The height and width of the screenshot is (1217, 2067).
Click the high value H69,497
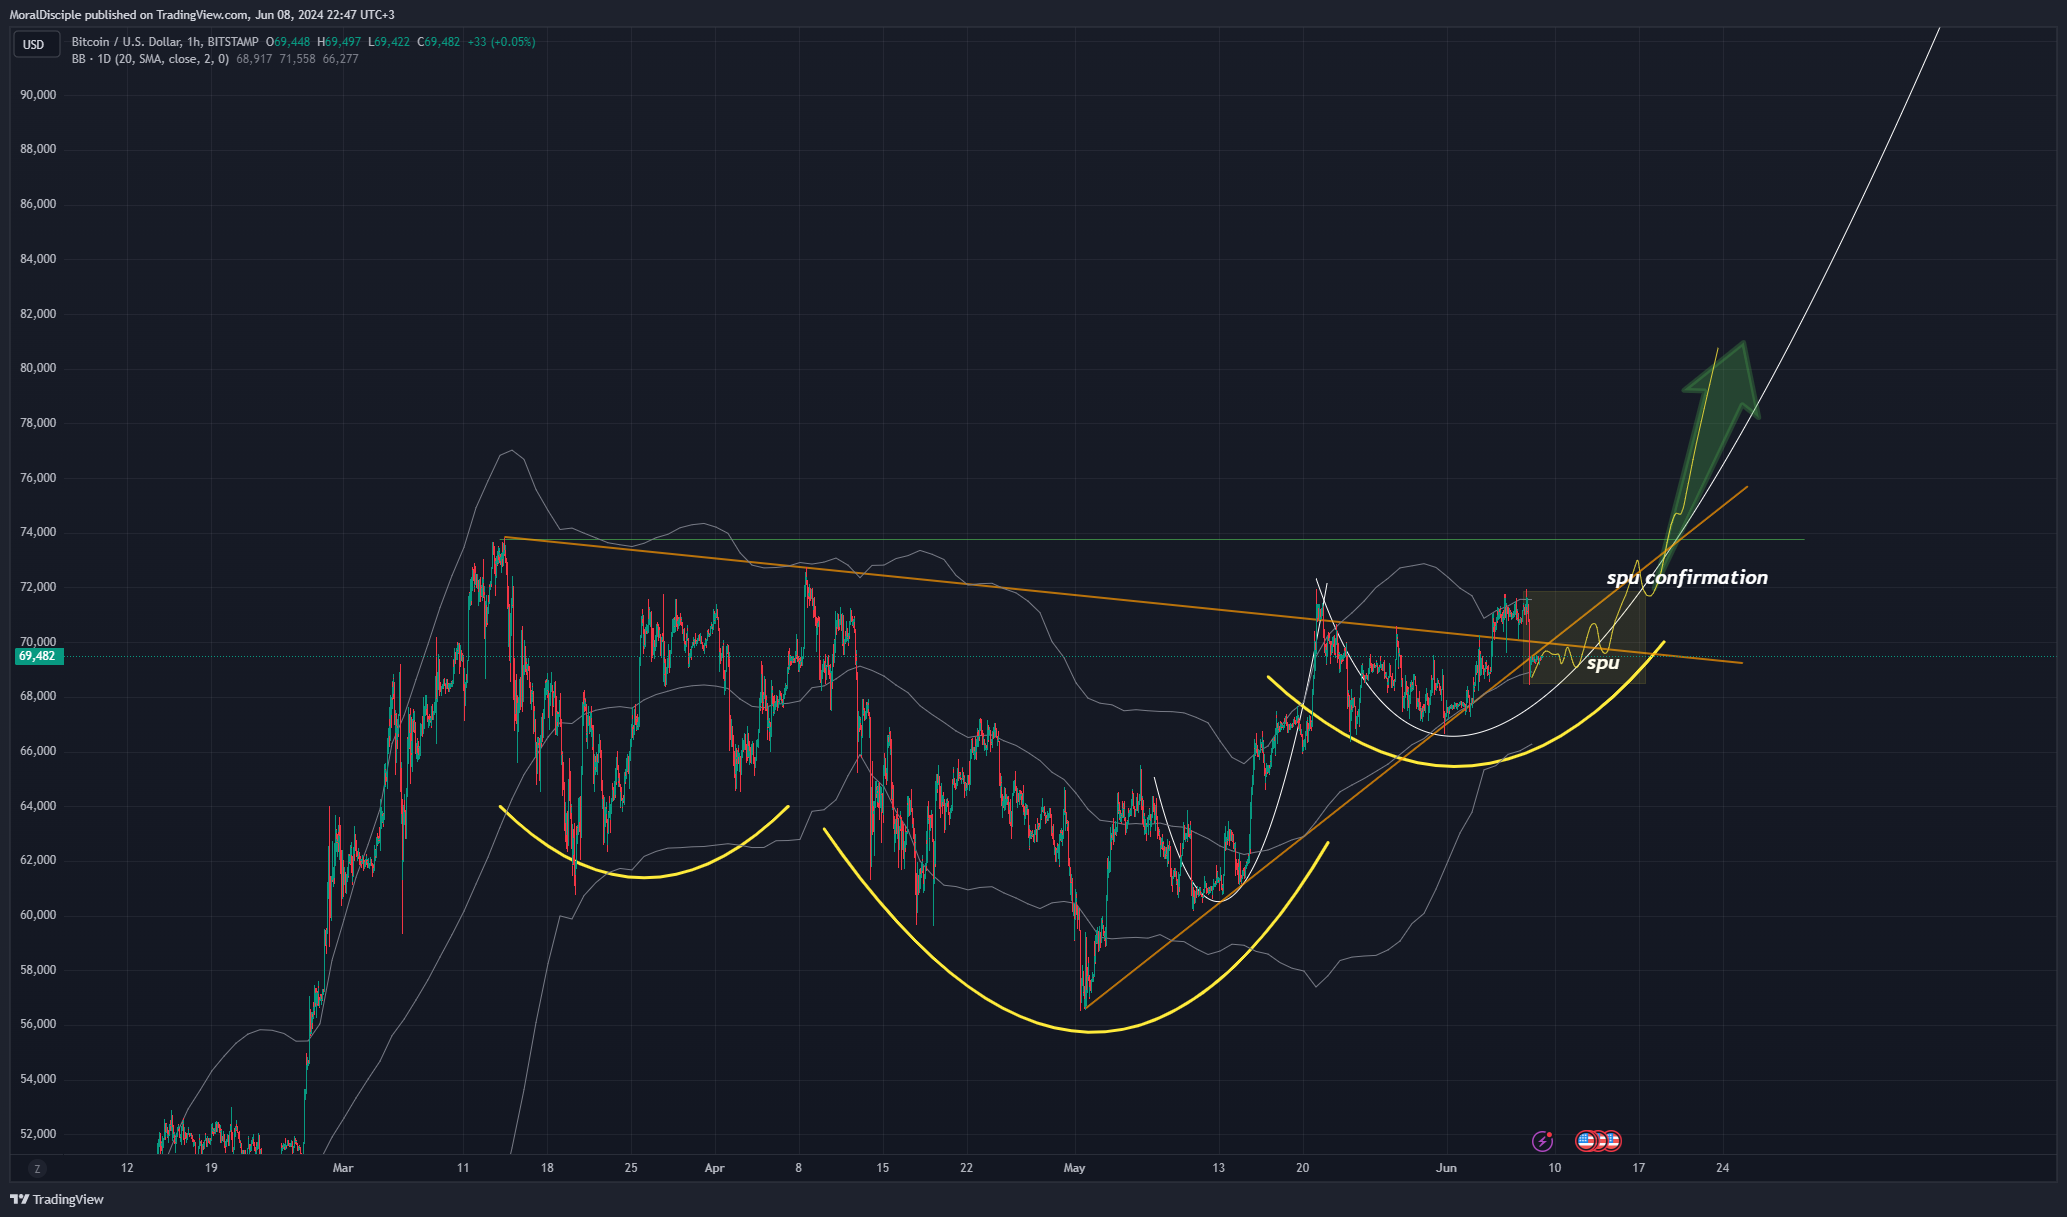pyautogui.click(x=339, y=42)
